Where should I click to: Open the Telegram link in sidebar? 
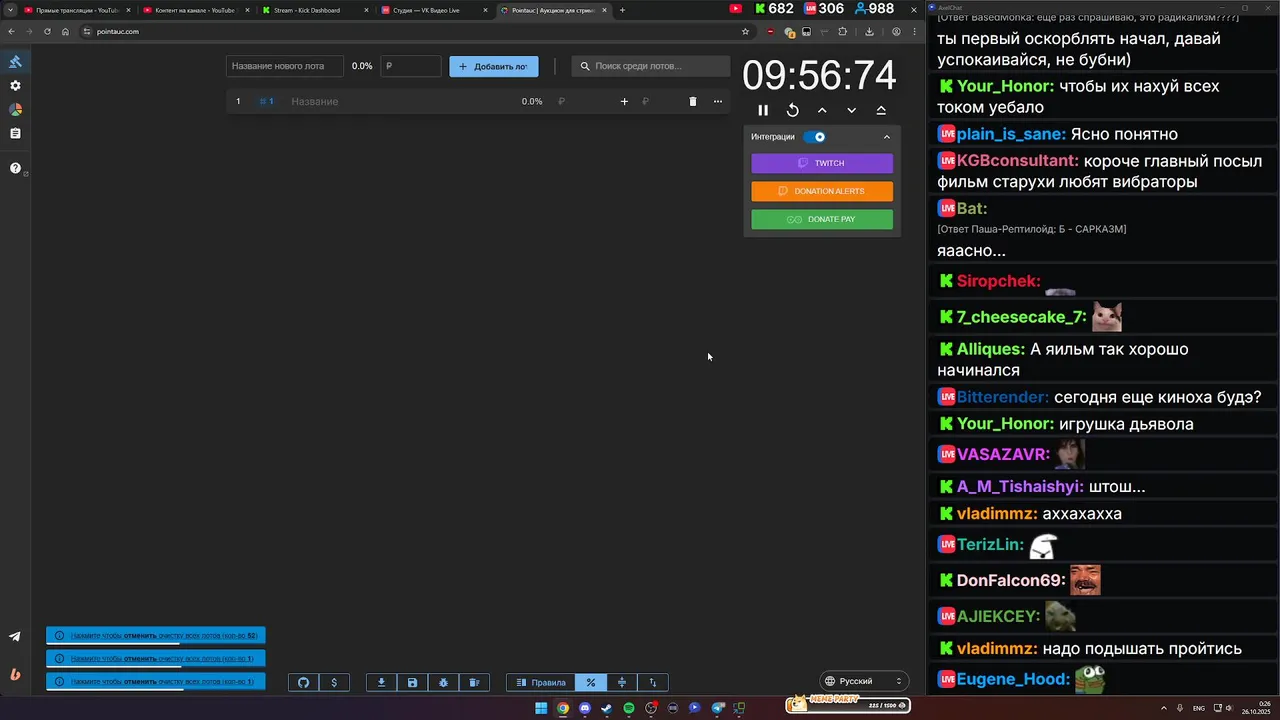pos(15,636)
